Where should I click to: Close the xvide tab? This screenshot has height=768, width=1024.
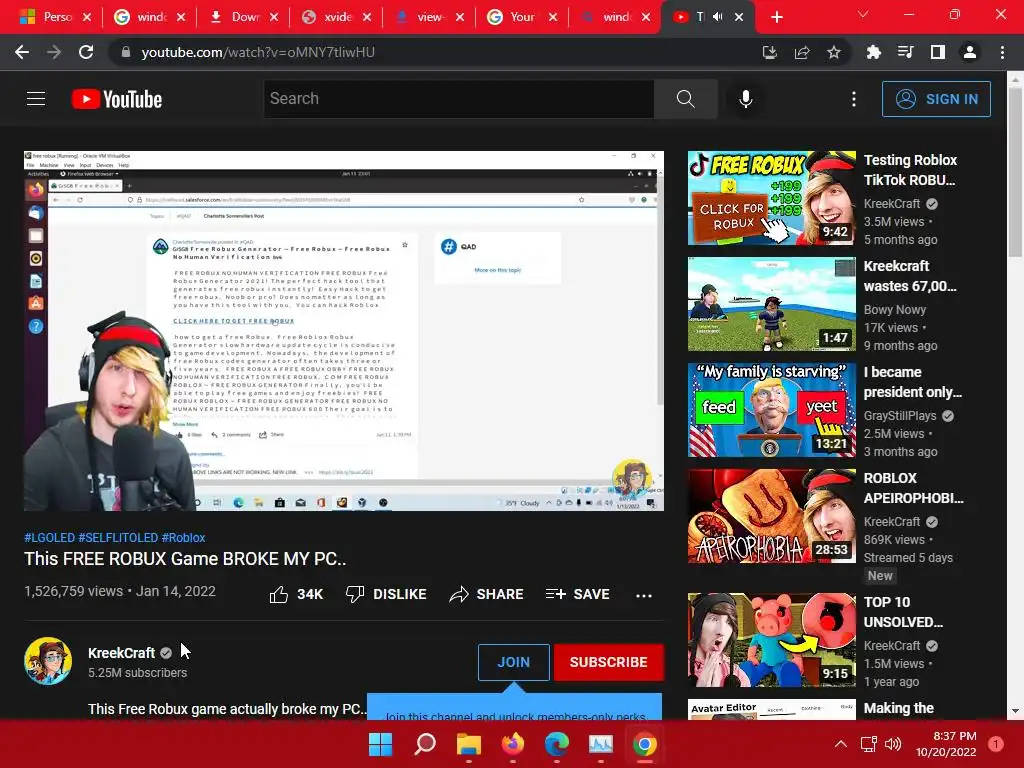pos(367,17)
